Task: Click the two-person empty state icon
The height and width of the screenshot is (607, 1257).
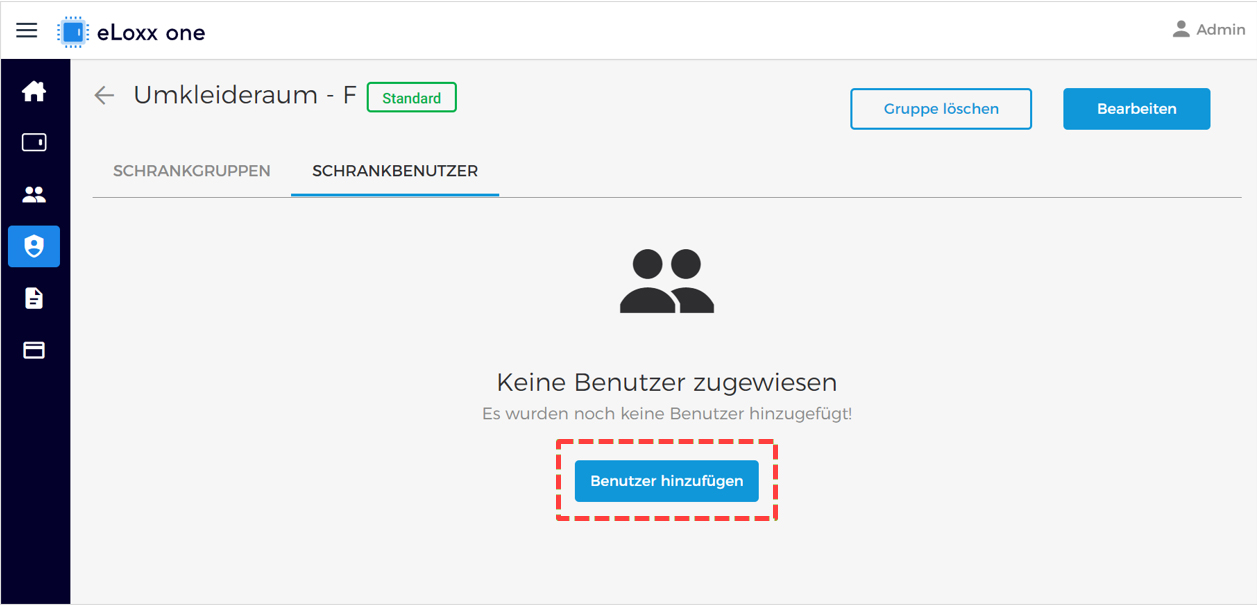Action: pyautogui.click(x=667, y=282)
